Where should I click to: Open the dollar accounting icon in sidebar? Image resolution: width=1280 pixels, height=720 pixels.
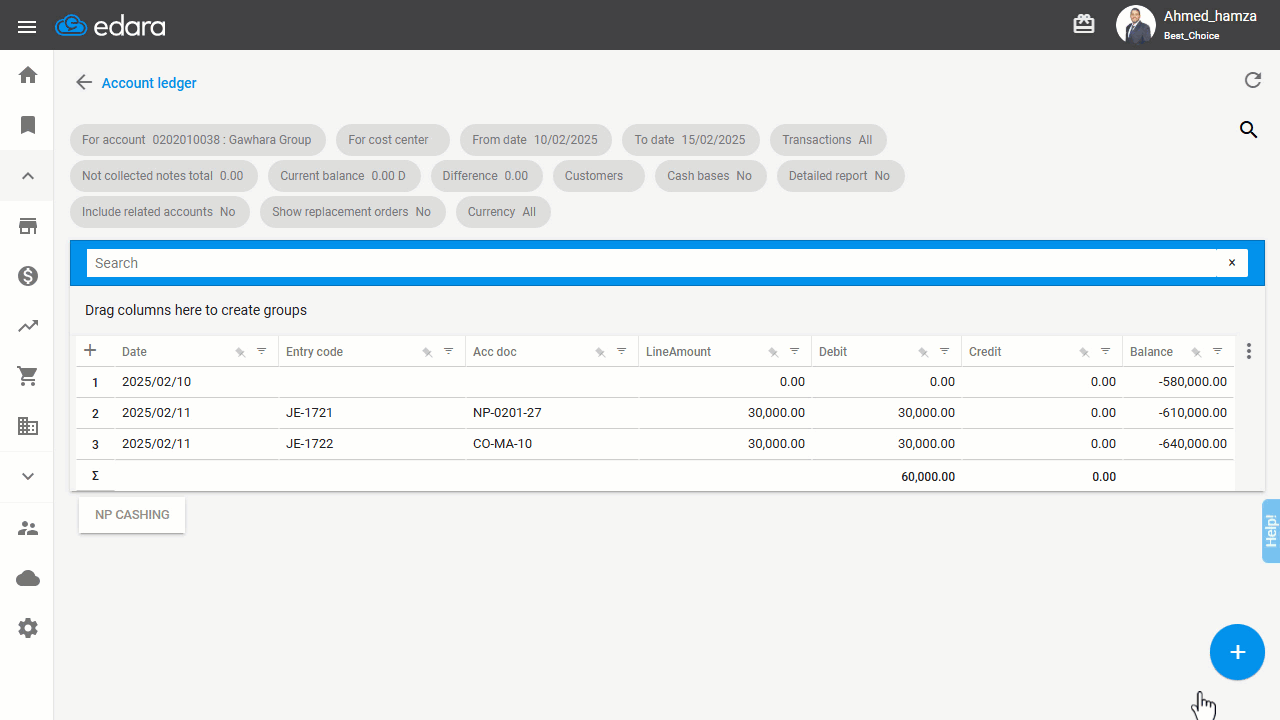(28, 276)
